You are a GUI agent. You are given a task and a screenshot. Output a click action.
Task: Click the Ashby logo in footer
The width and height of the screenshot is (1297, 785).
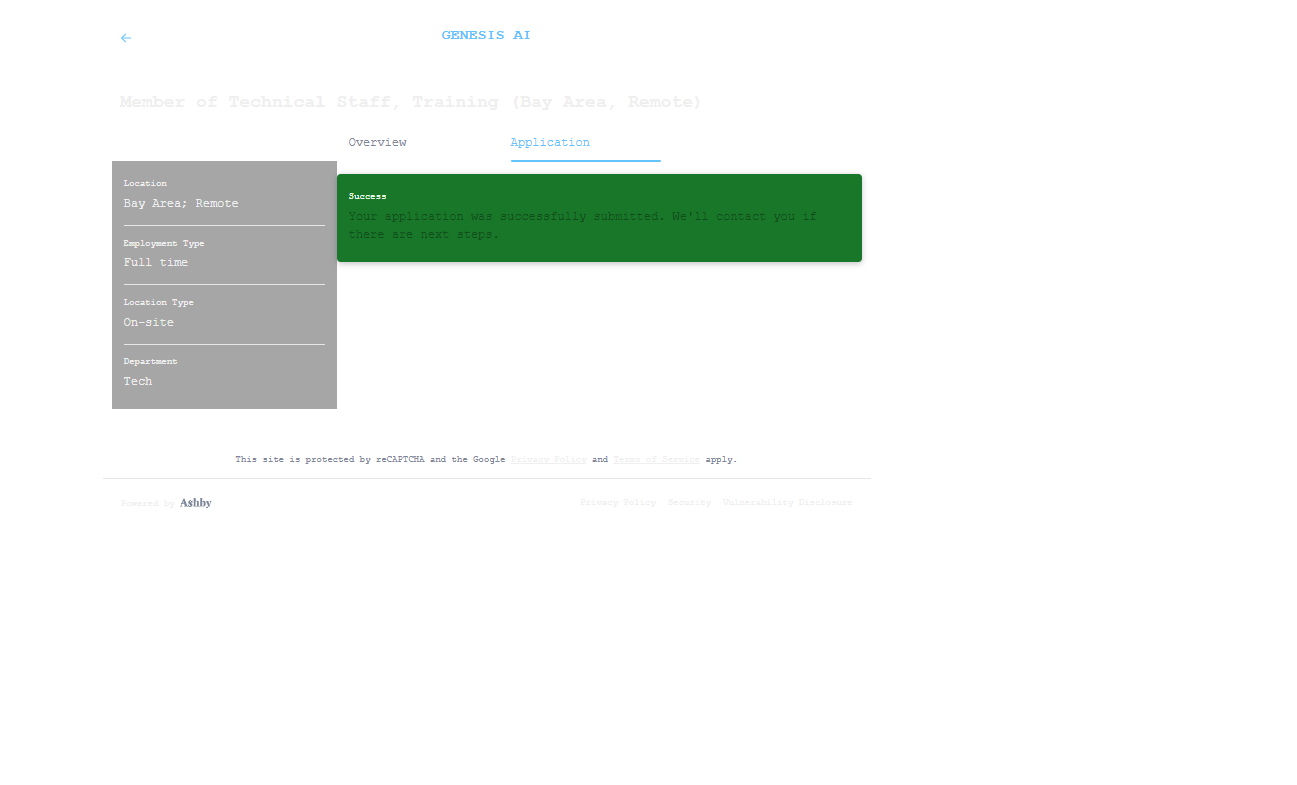tap(196, 503)
